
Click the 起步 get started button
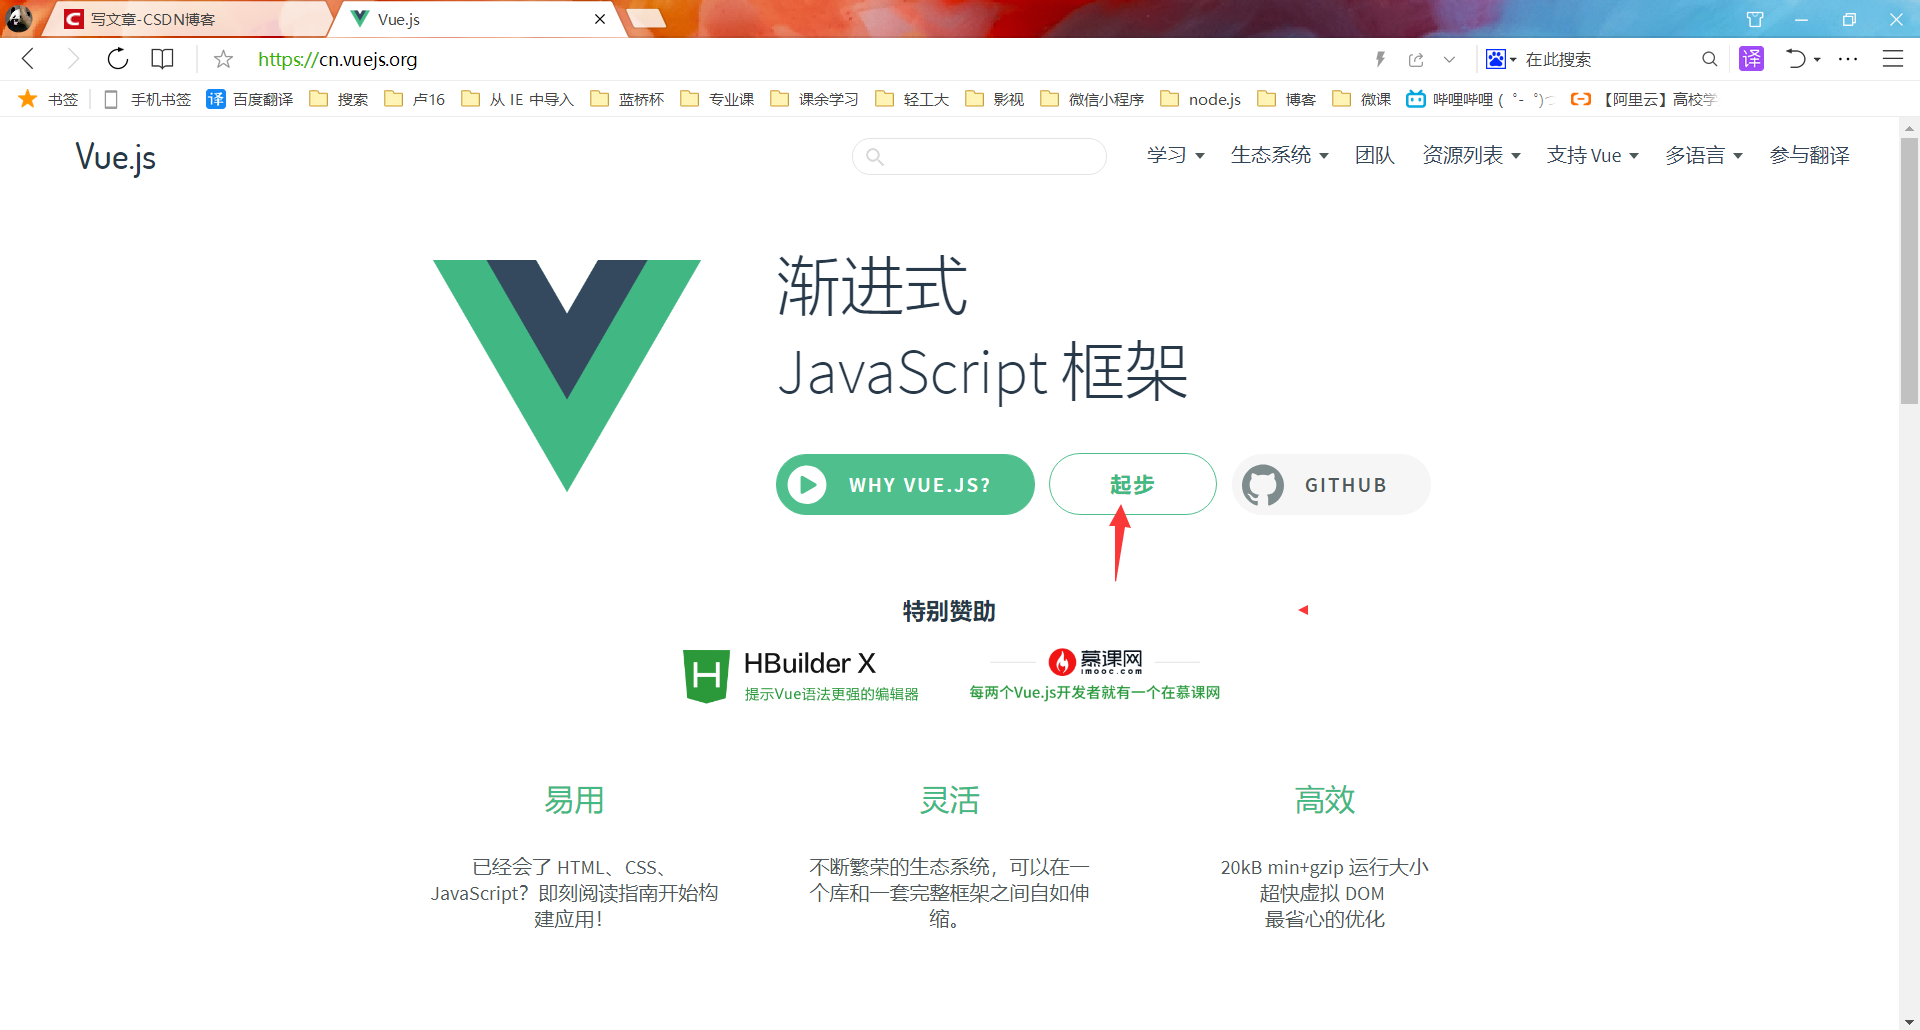1132,485
